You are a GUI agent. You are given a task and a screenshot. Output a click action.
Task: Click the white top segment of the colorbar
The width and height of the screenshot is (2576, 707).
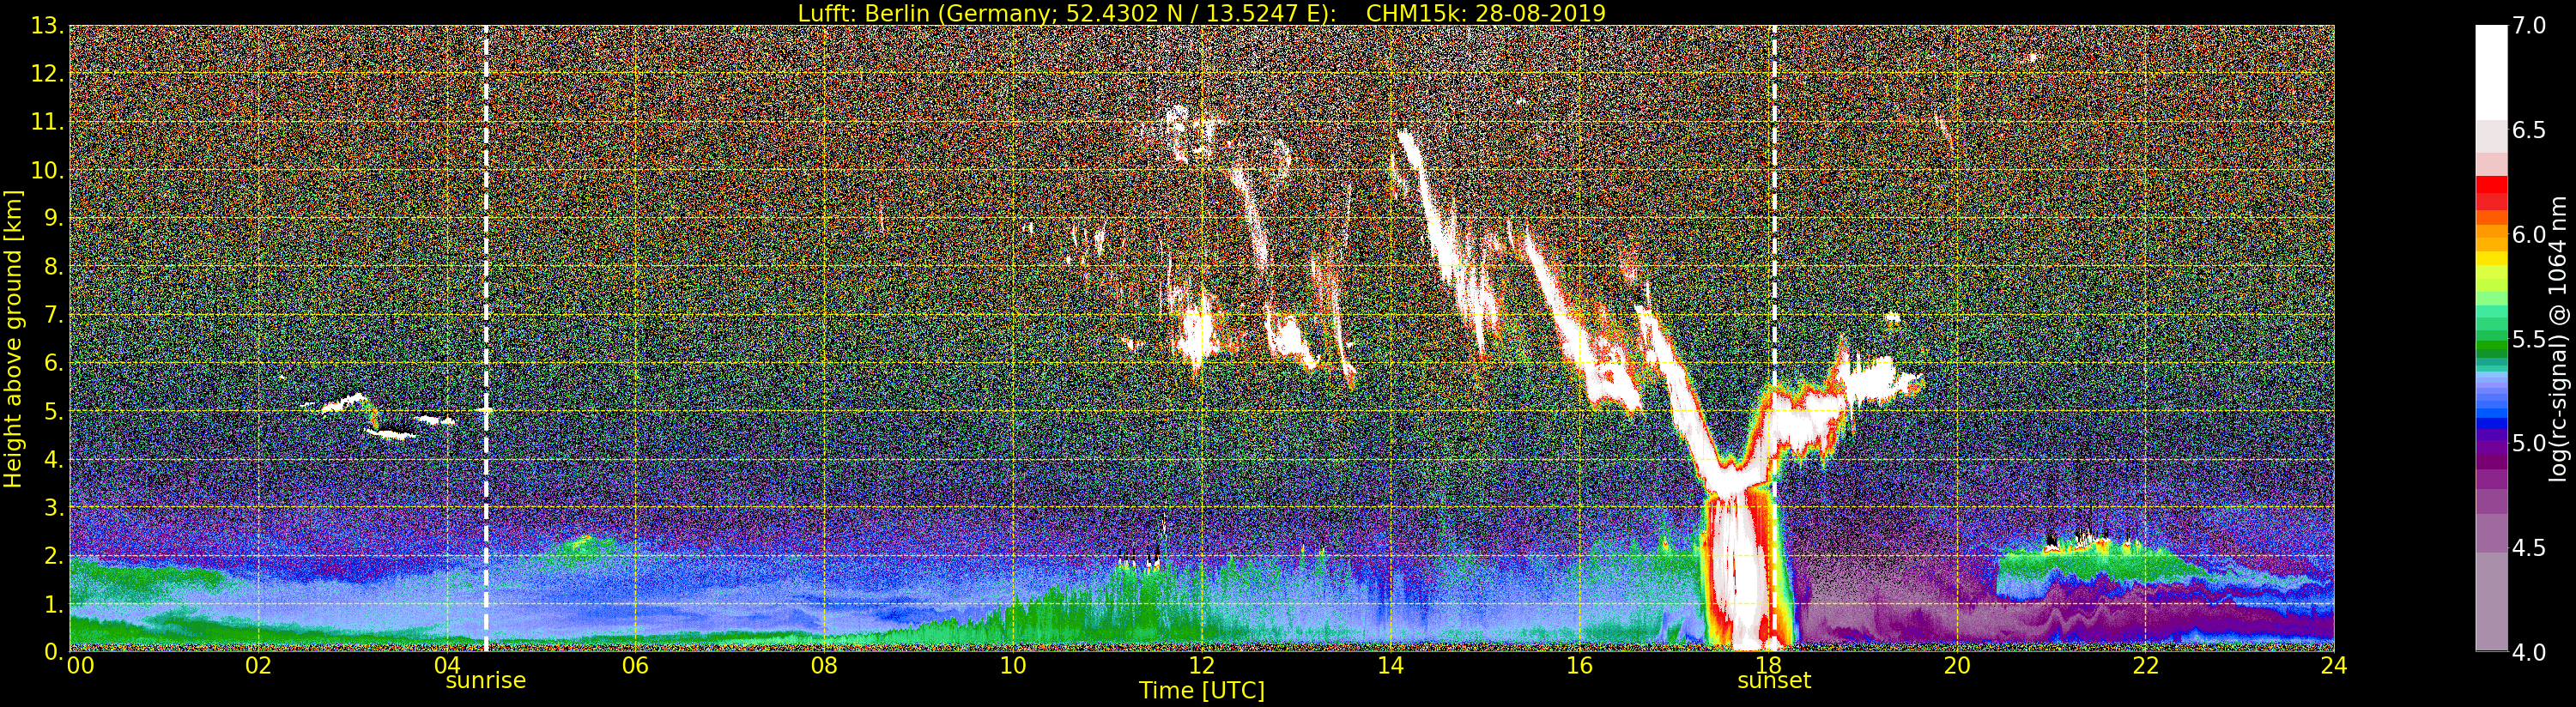(x=2491, y=72)
